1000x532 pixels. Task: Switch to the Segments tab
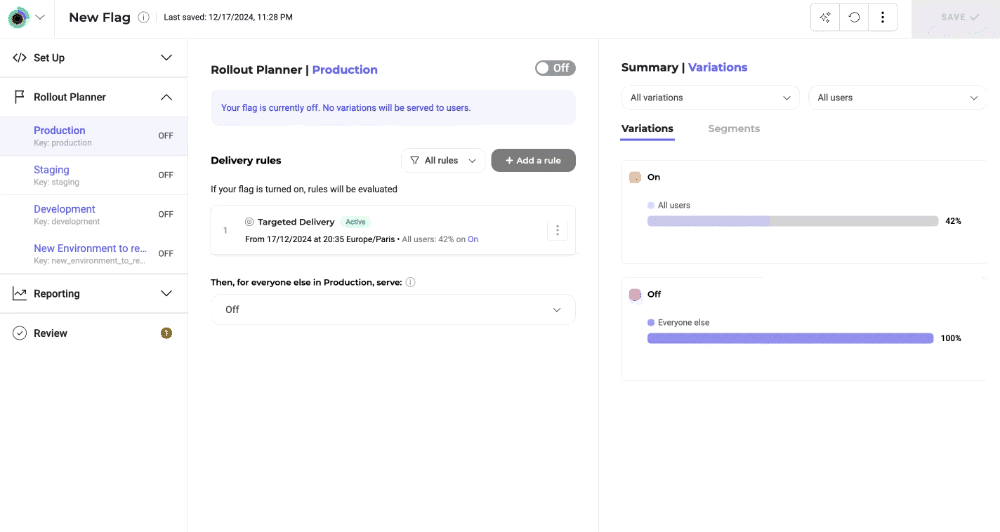(x=733, y=128)
